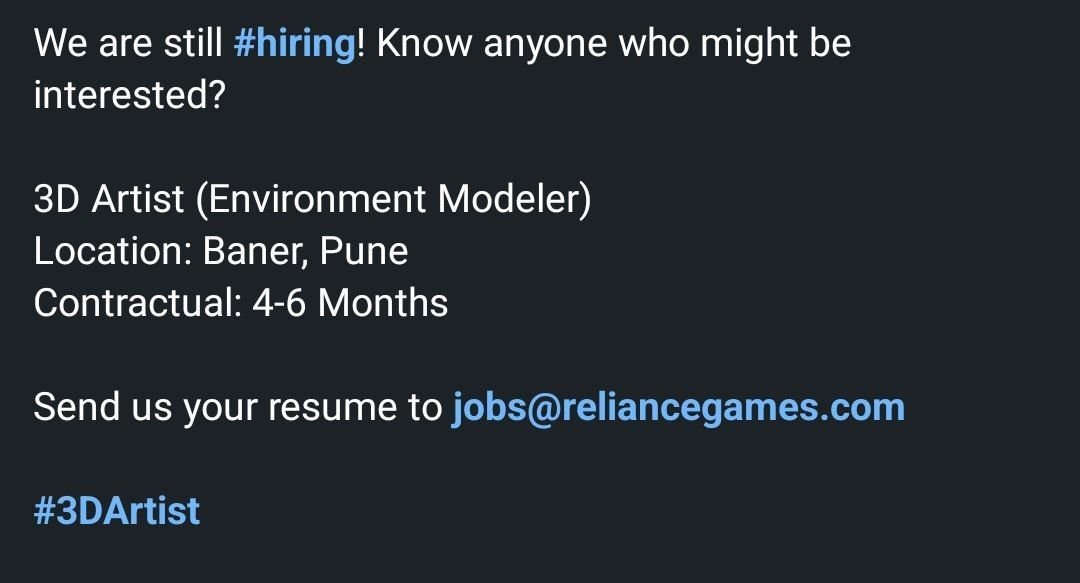Click the "We are still" text

coord(128,44)
